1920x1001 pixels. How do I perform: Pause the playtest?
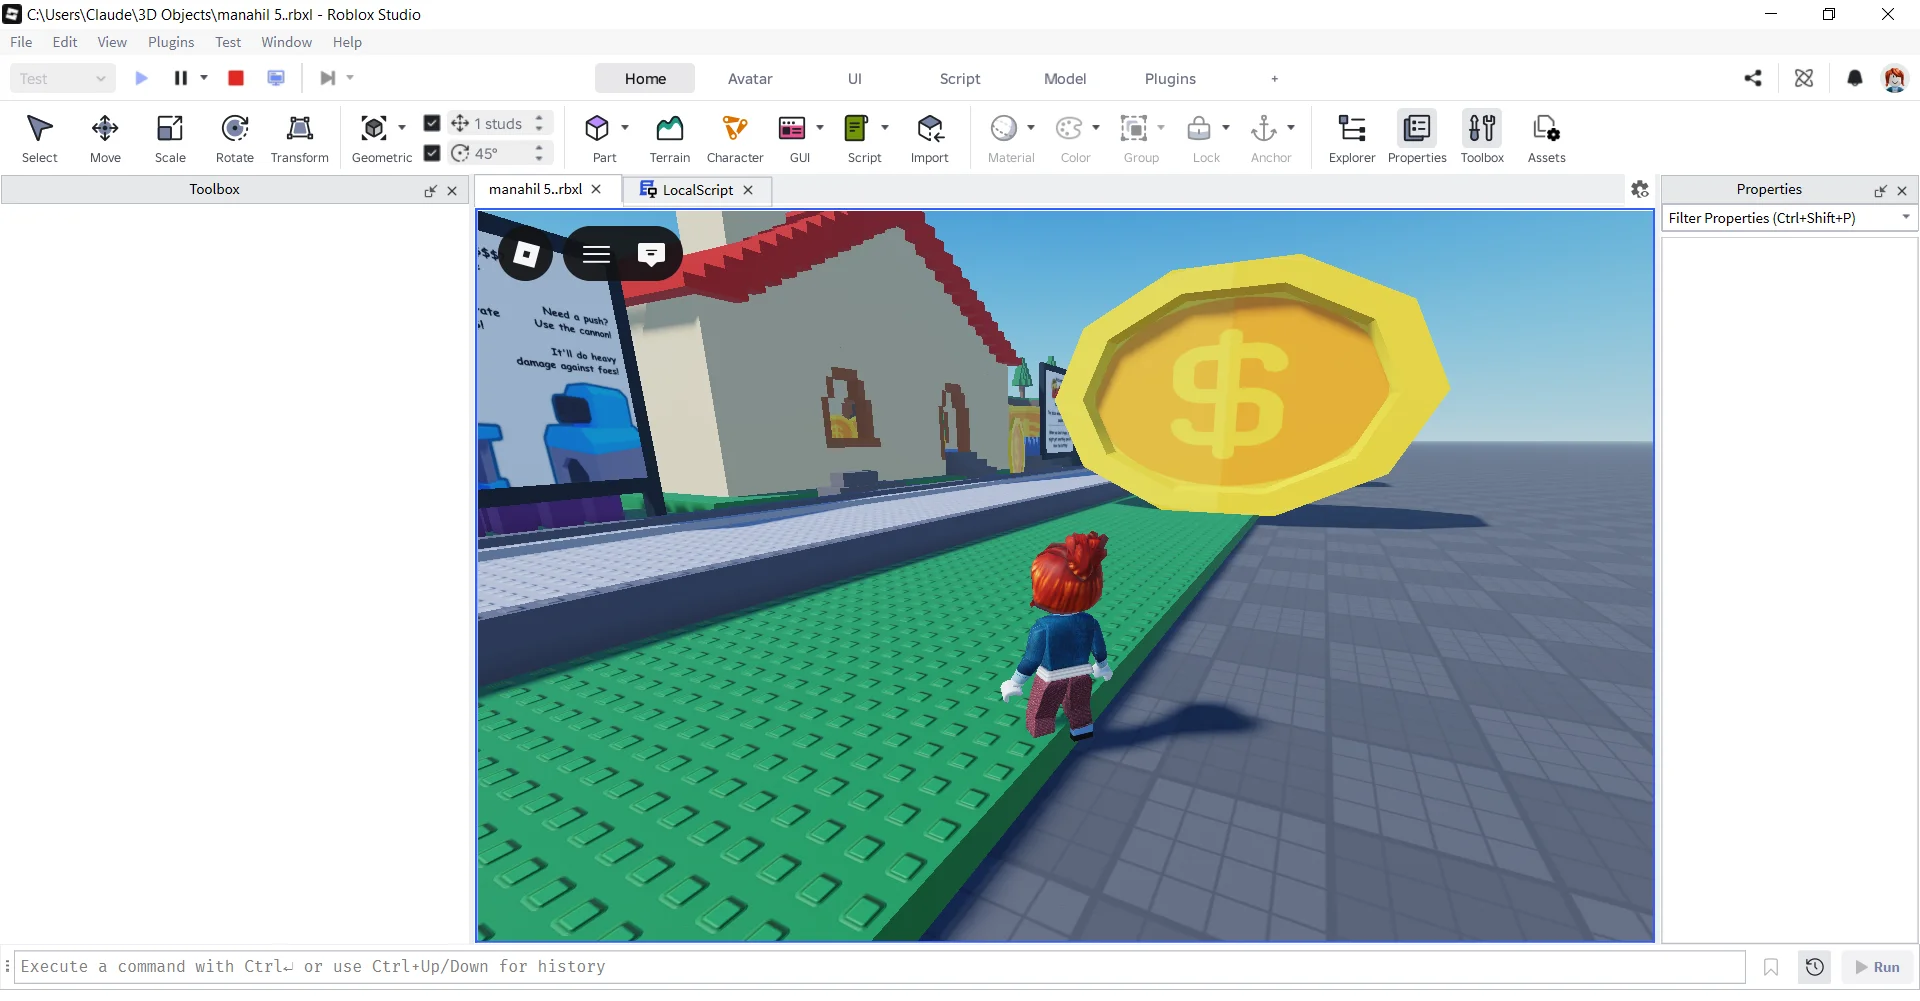click(x=181, y=78)
